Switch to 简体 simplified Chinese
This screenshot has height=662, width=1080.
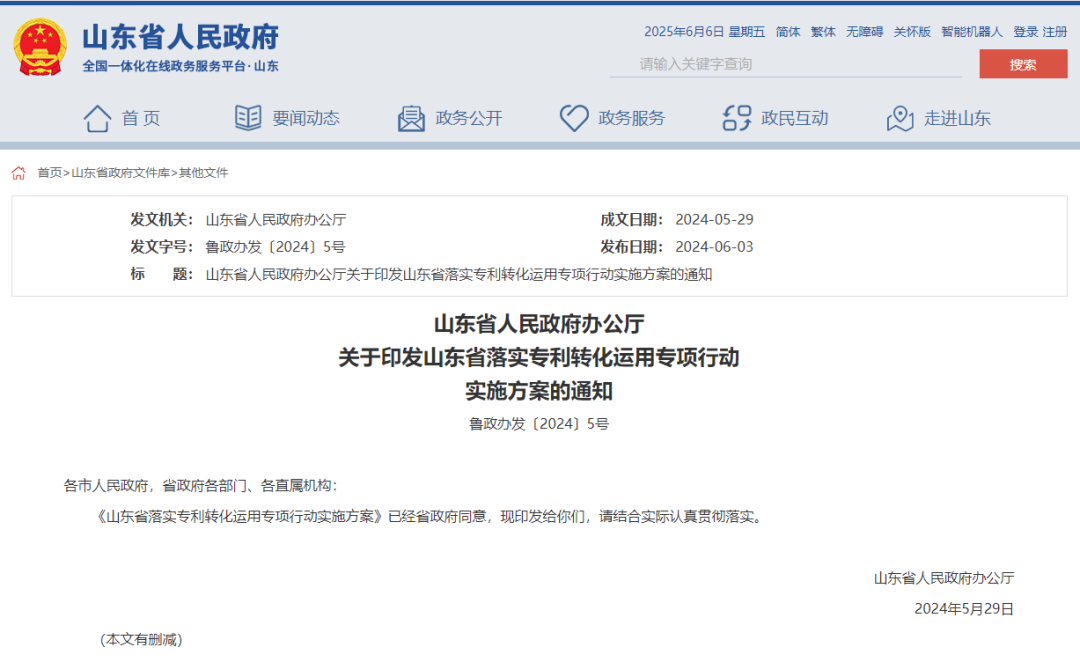coord(788,32)
